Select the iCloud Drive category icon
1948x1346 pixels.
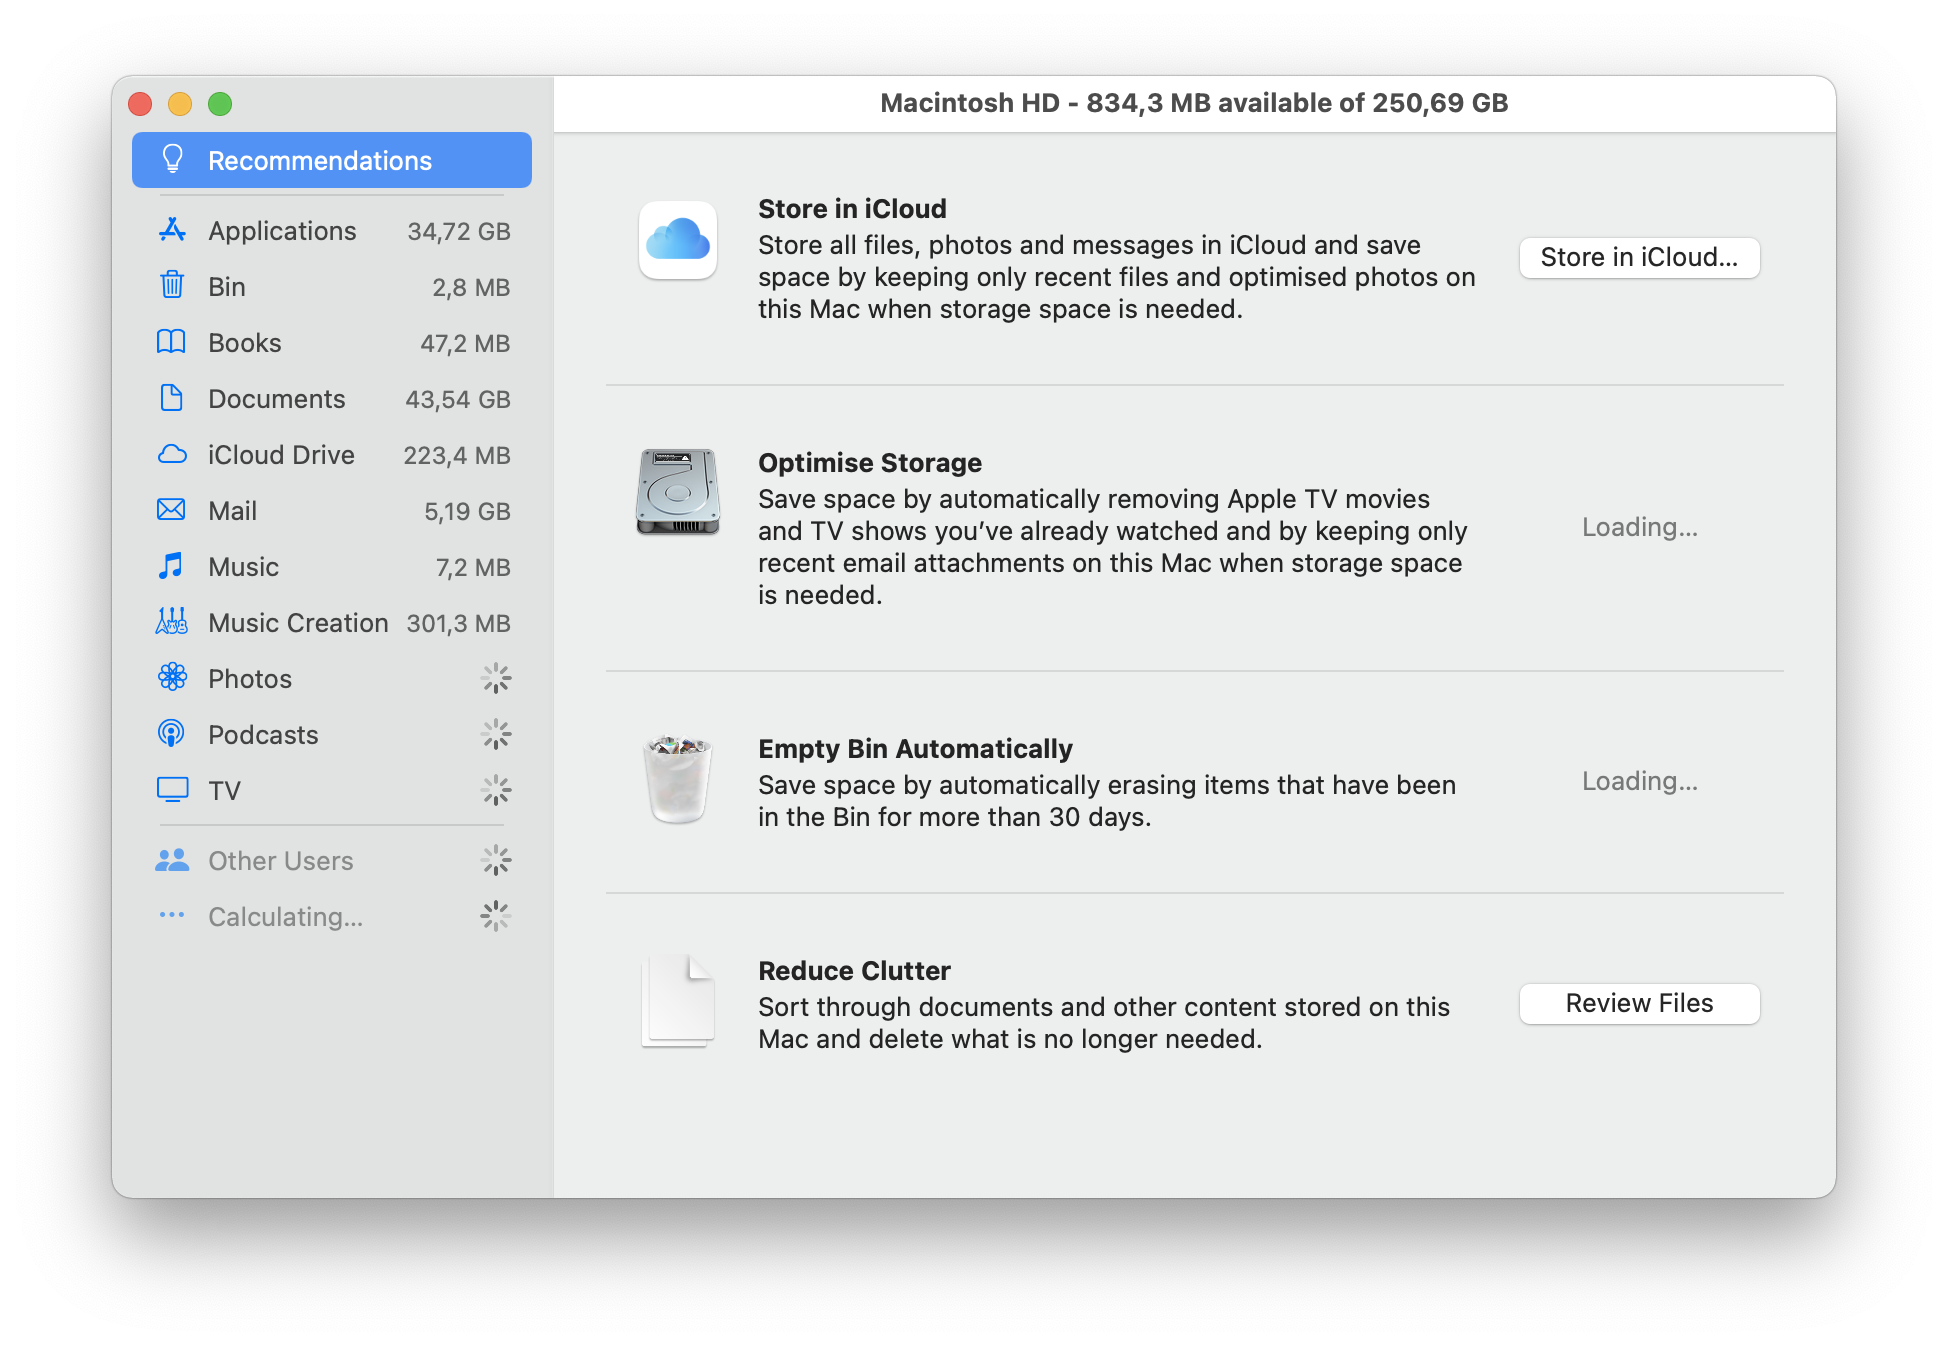click(169, 453)
